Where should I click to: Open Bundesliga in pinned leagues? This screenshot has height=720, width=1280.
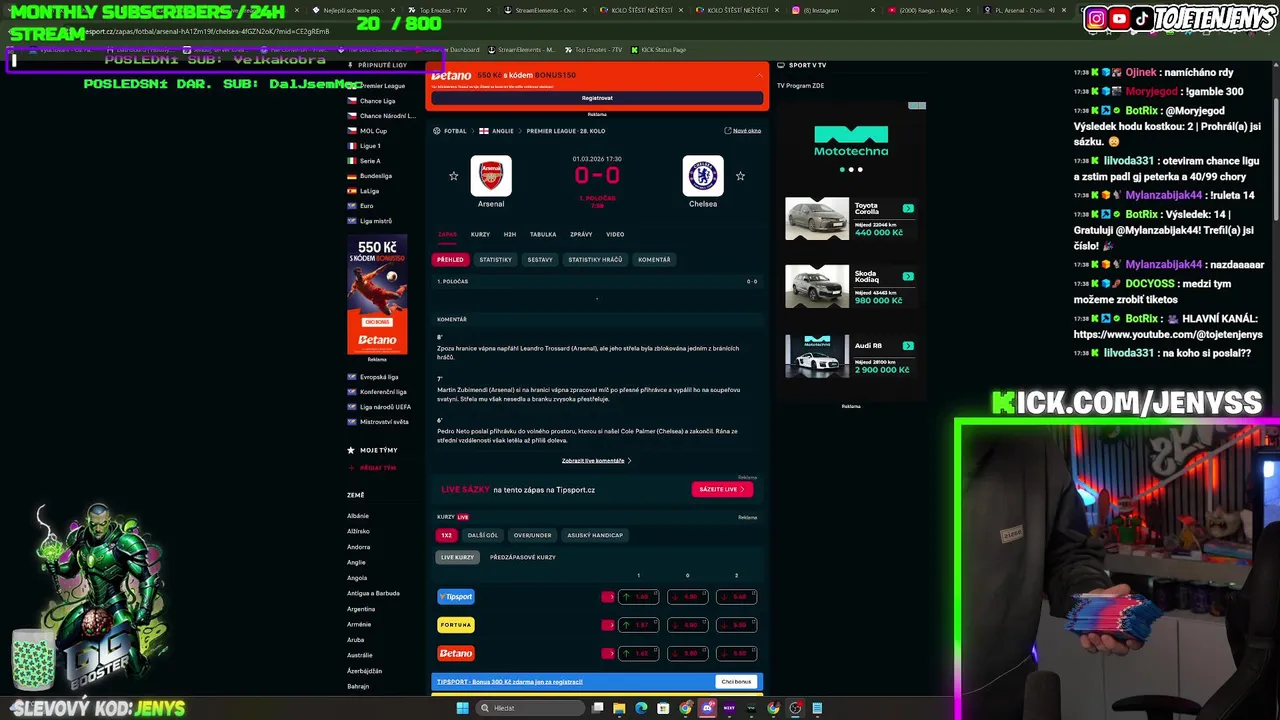pos(376,176)
